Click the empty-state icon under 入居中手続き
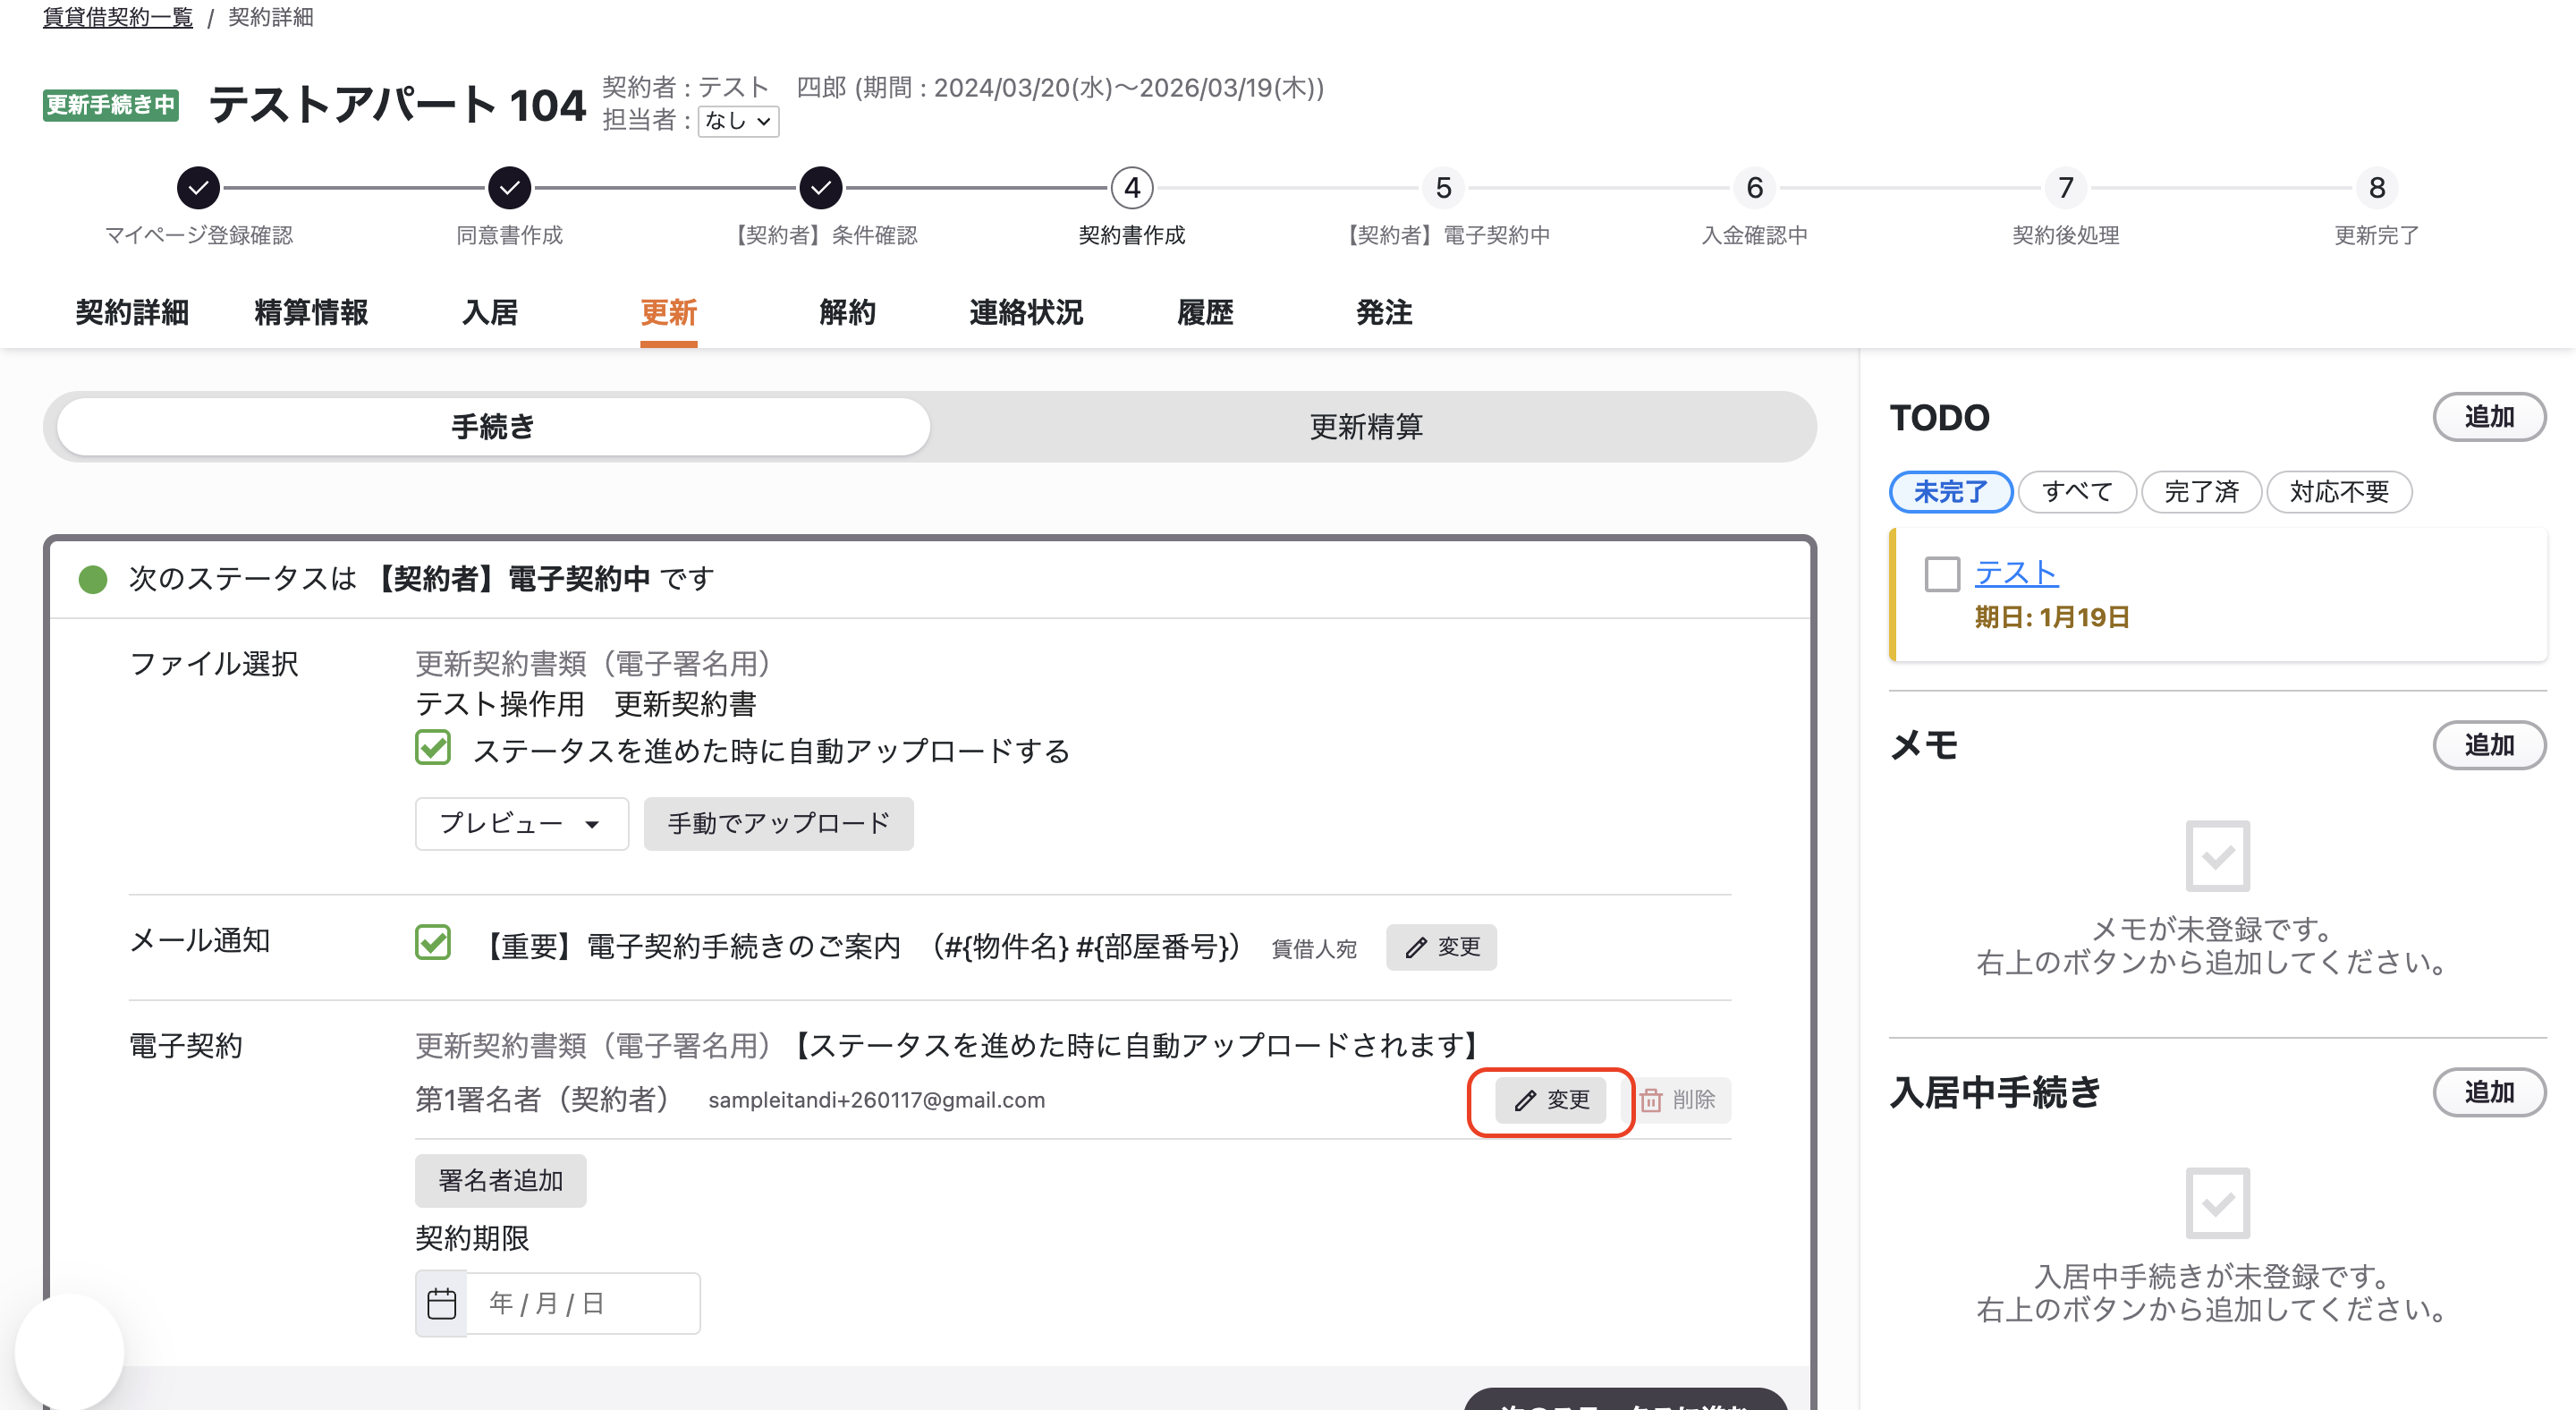This screenshot has height=1410, width=2576. (x=2217, y=1203)
